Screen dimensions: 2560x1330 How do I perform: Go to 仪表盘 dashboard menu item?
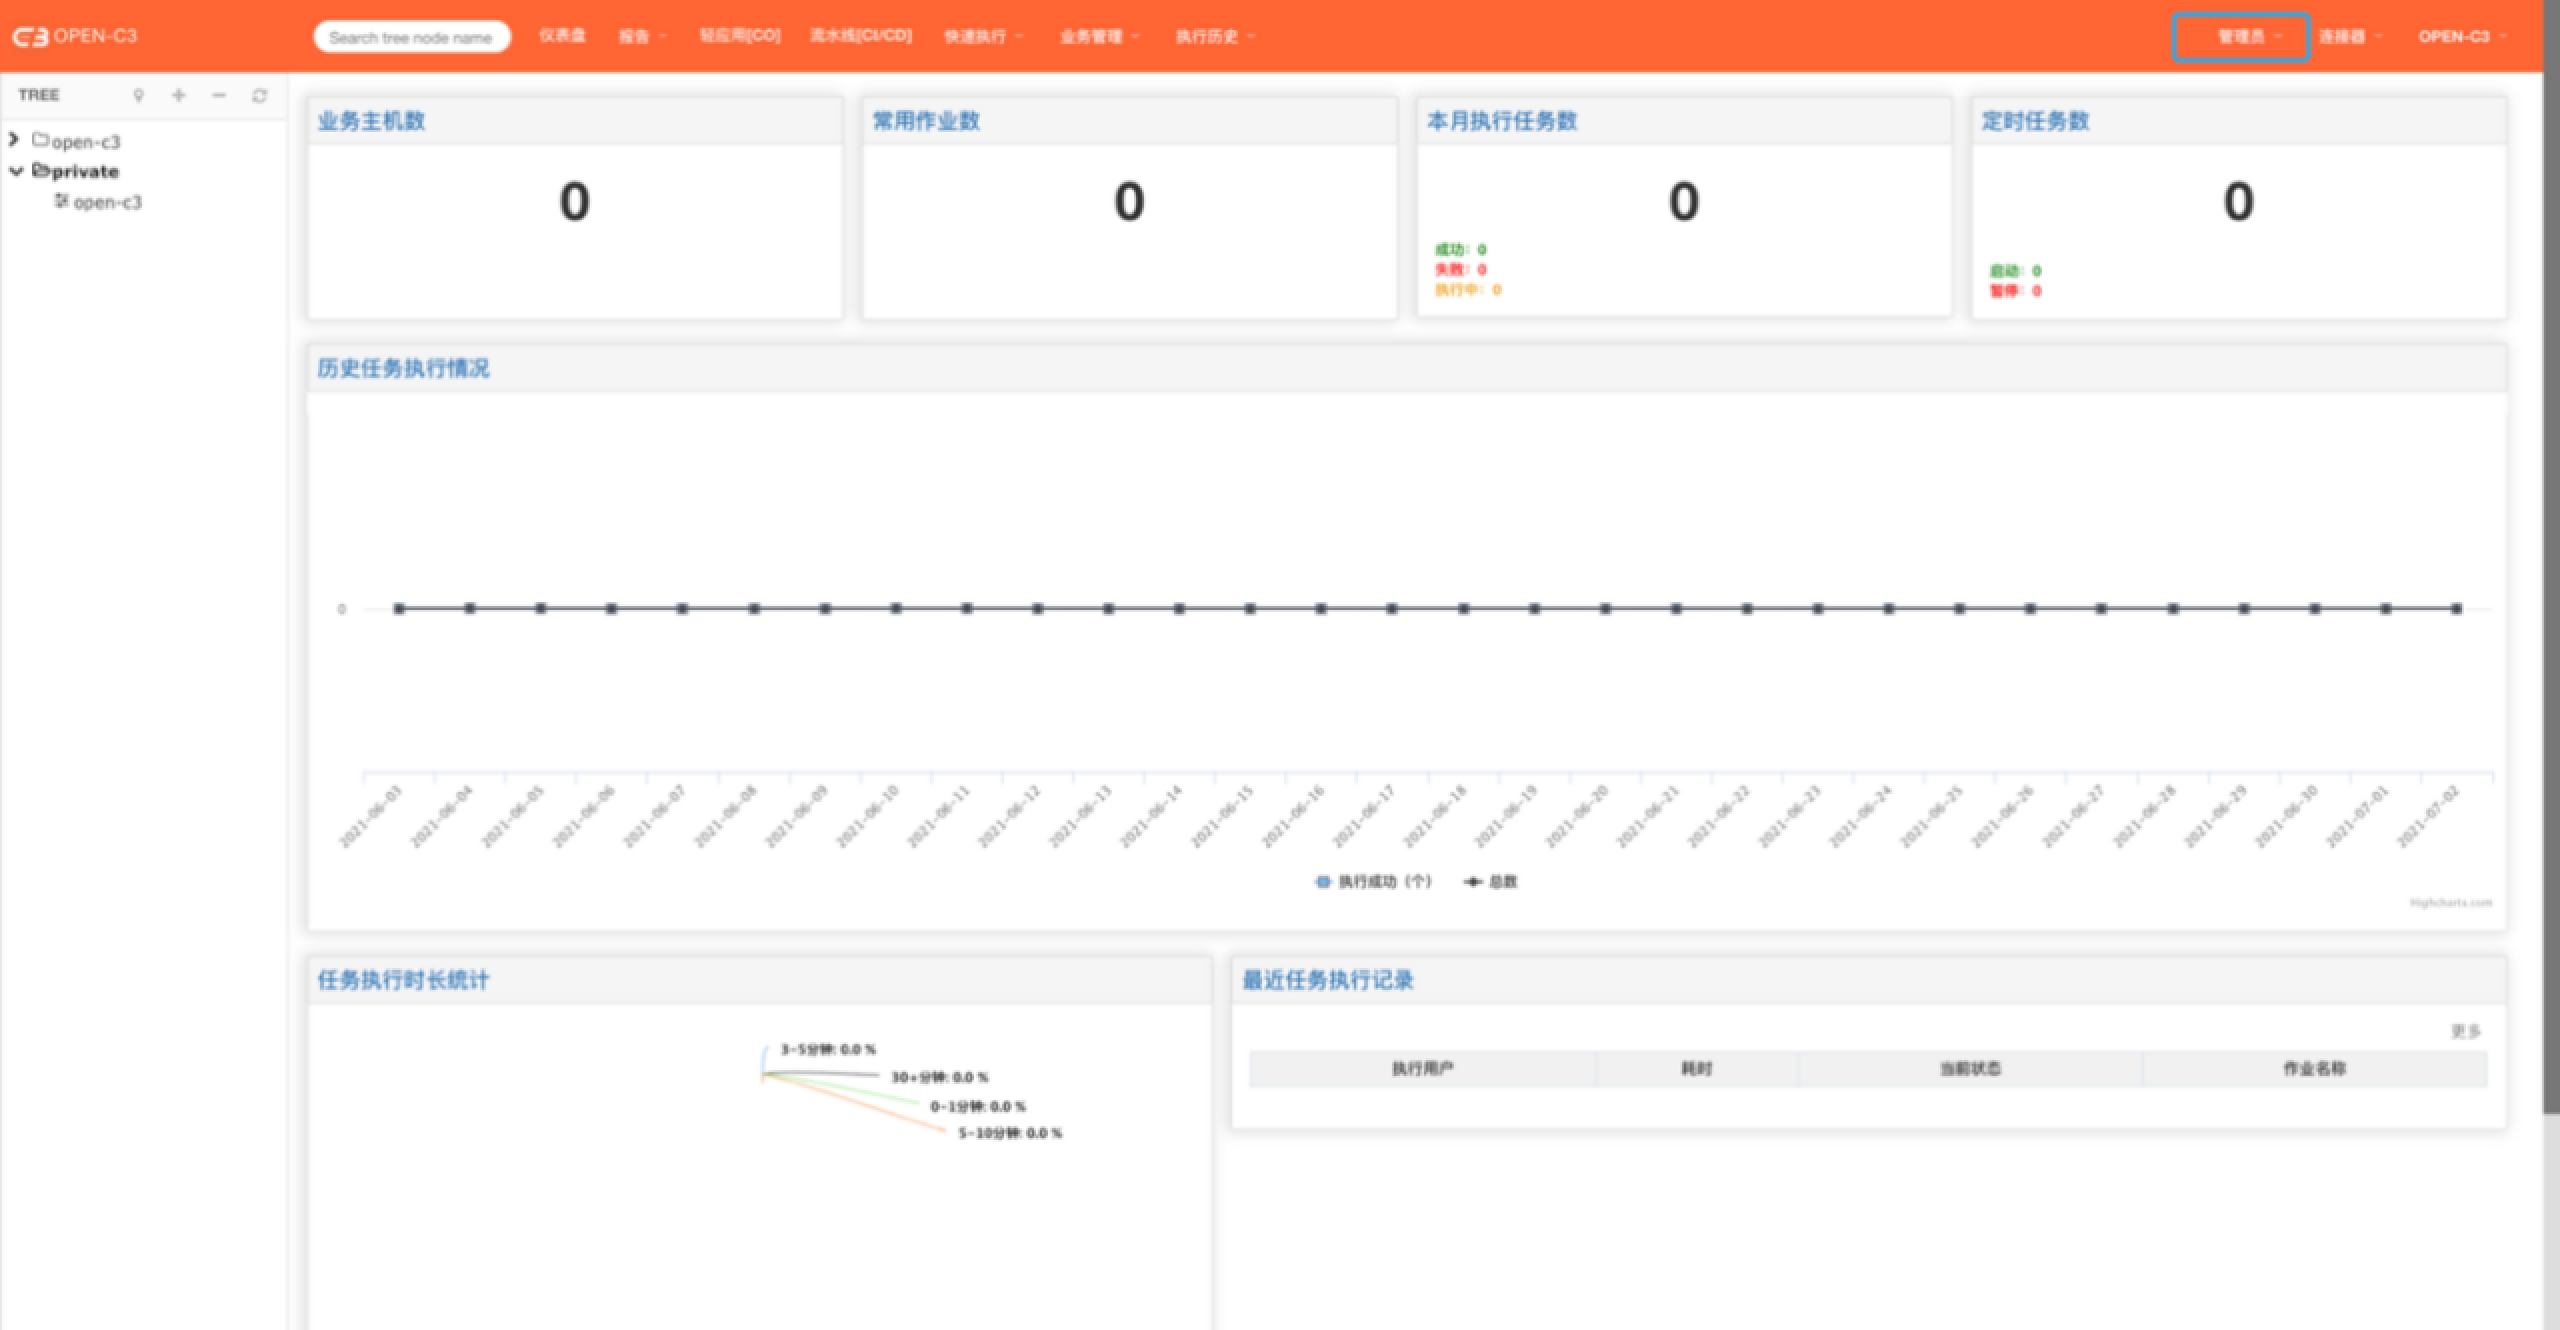tap(562, 36)
